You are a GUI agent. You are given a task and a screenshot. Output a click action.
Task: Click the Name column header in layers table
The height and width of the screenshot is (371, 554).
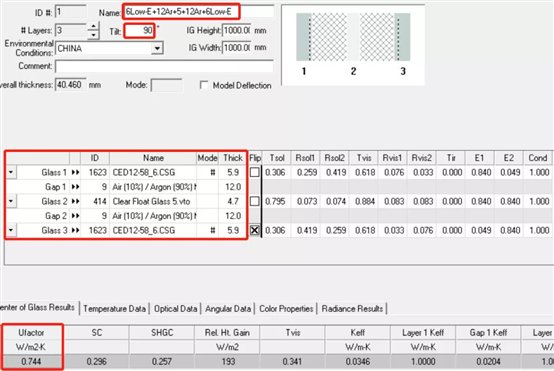pos(153,158)
